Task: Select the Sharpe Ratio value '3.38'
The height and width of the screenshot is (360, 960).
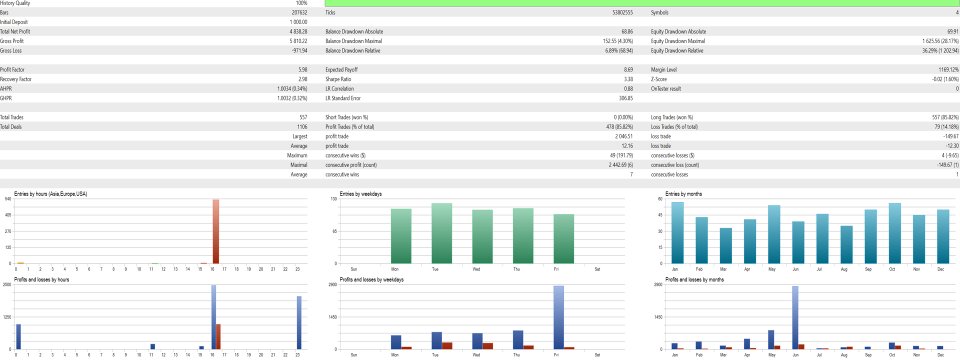Action: click(629, 80)
